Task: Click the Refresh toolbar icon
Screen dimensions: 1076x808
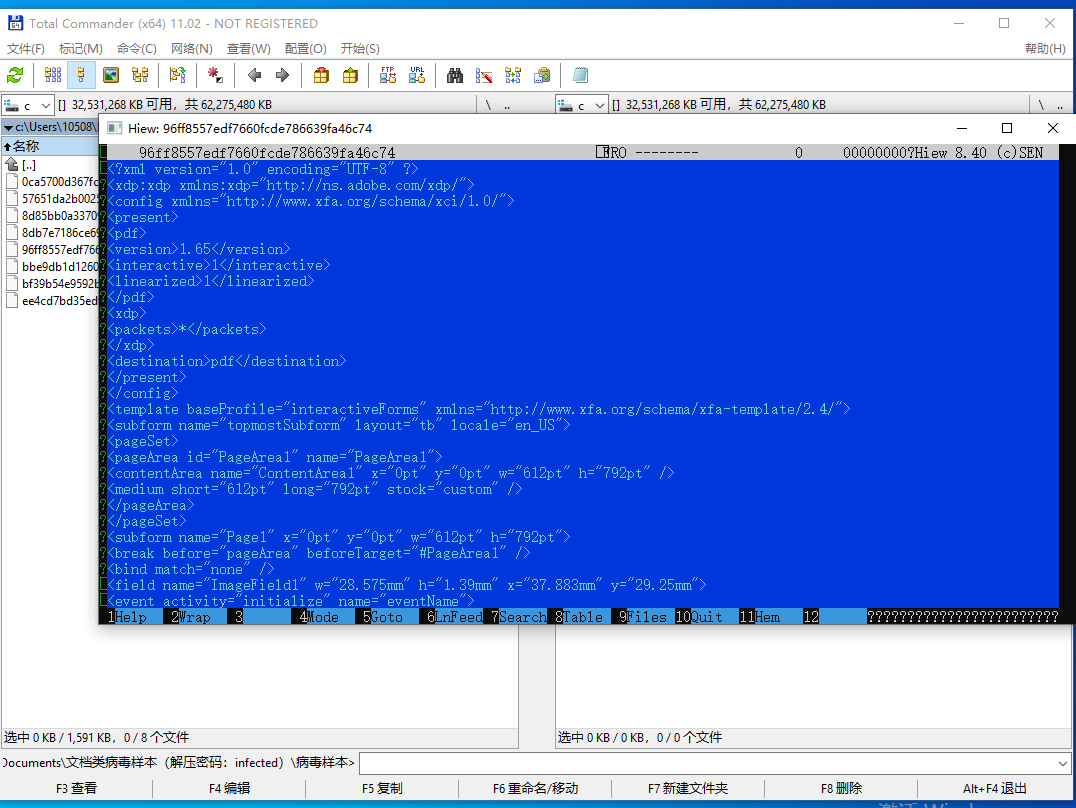Action: [x=15, y=76]
